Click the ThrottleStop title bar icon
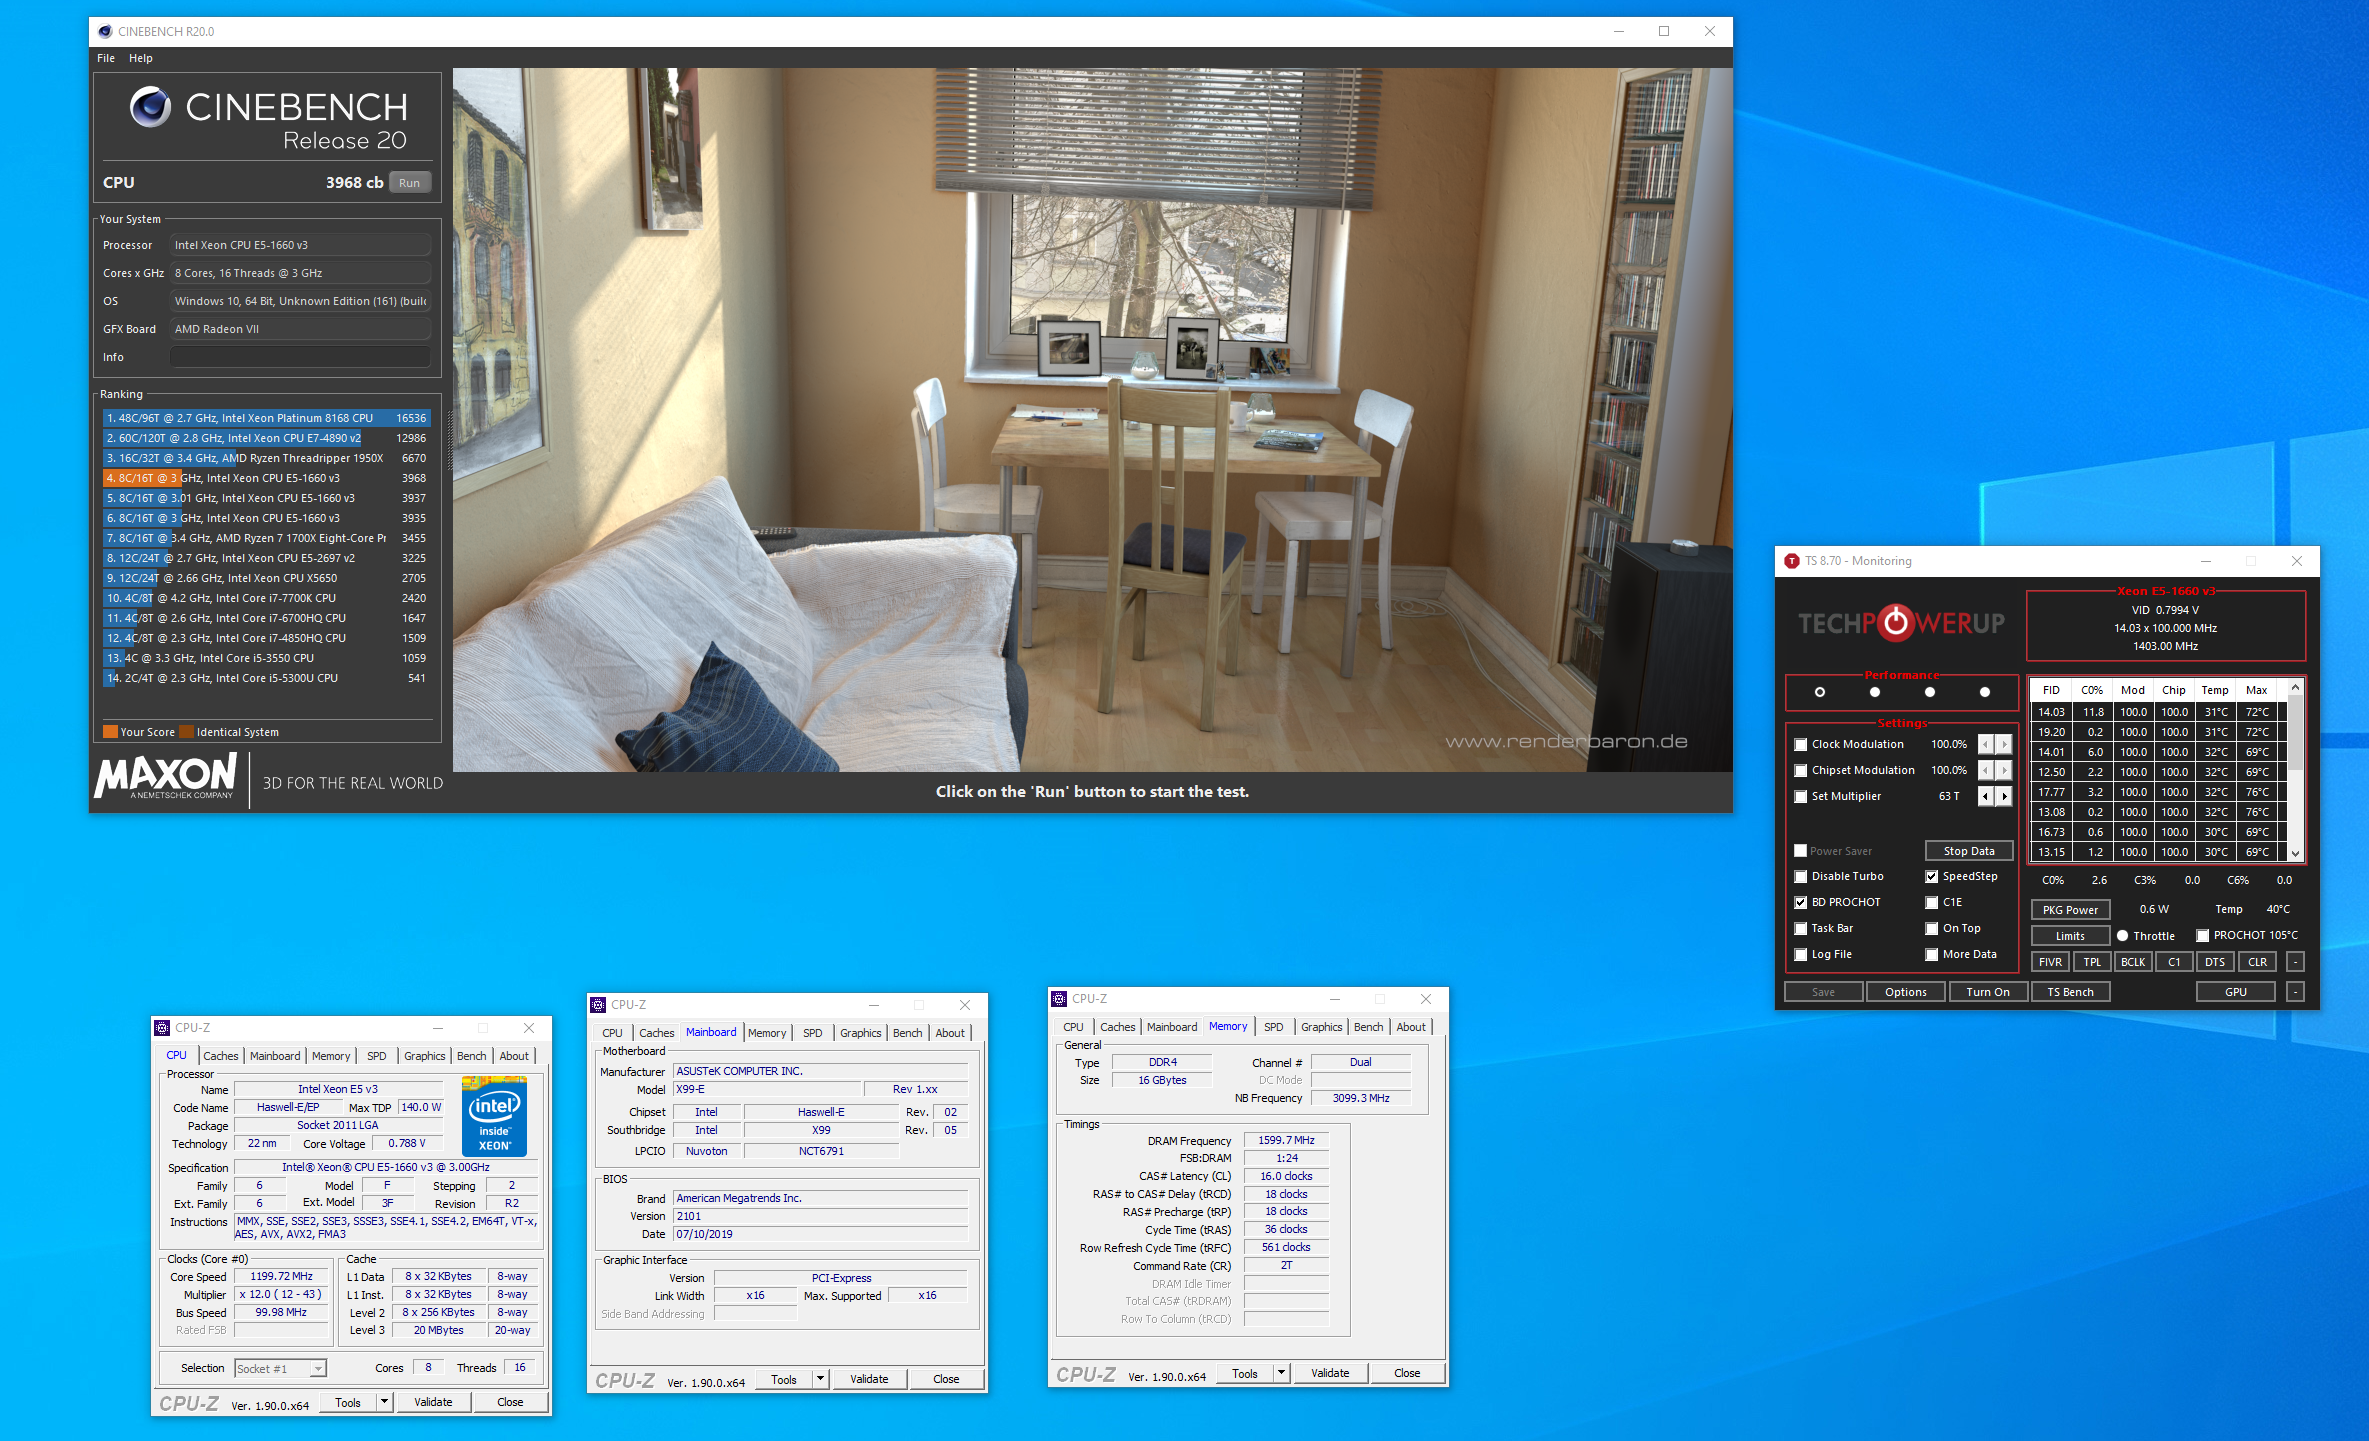This screenshot has width=2369, height=1441. pos(1792,561)
